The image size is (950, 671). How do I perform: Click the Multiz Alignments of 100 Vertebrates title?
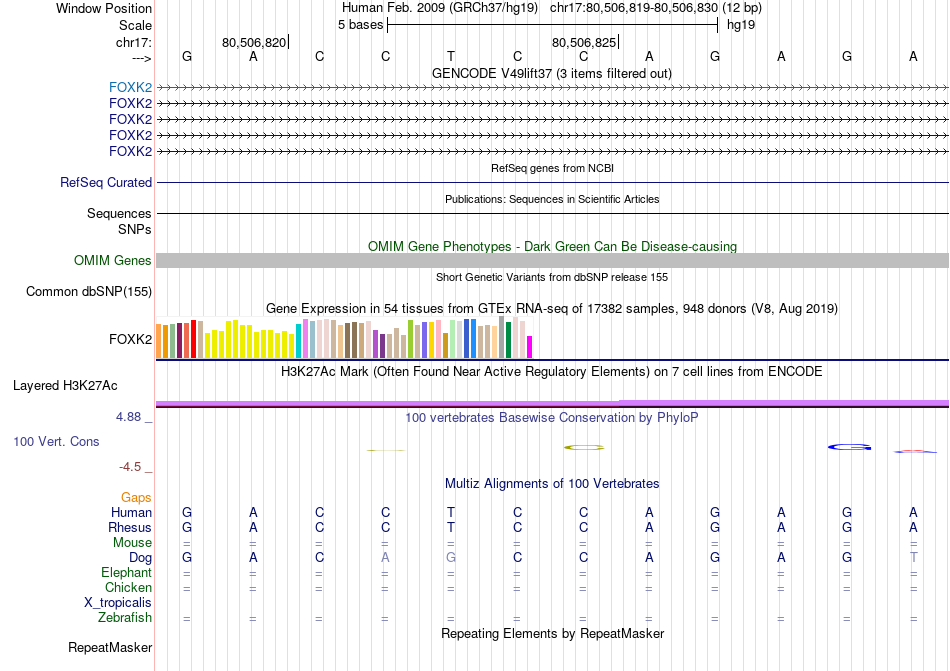click(x=552, y=483)
